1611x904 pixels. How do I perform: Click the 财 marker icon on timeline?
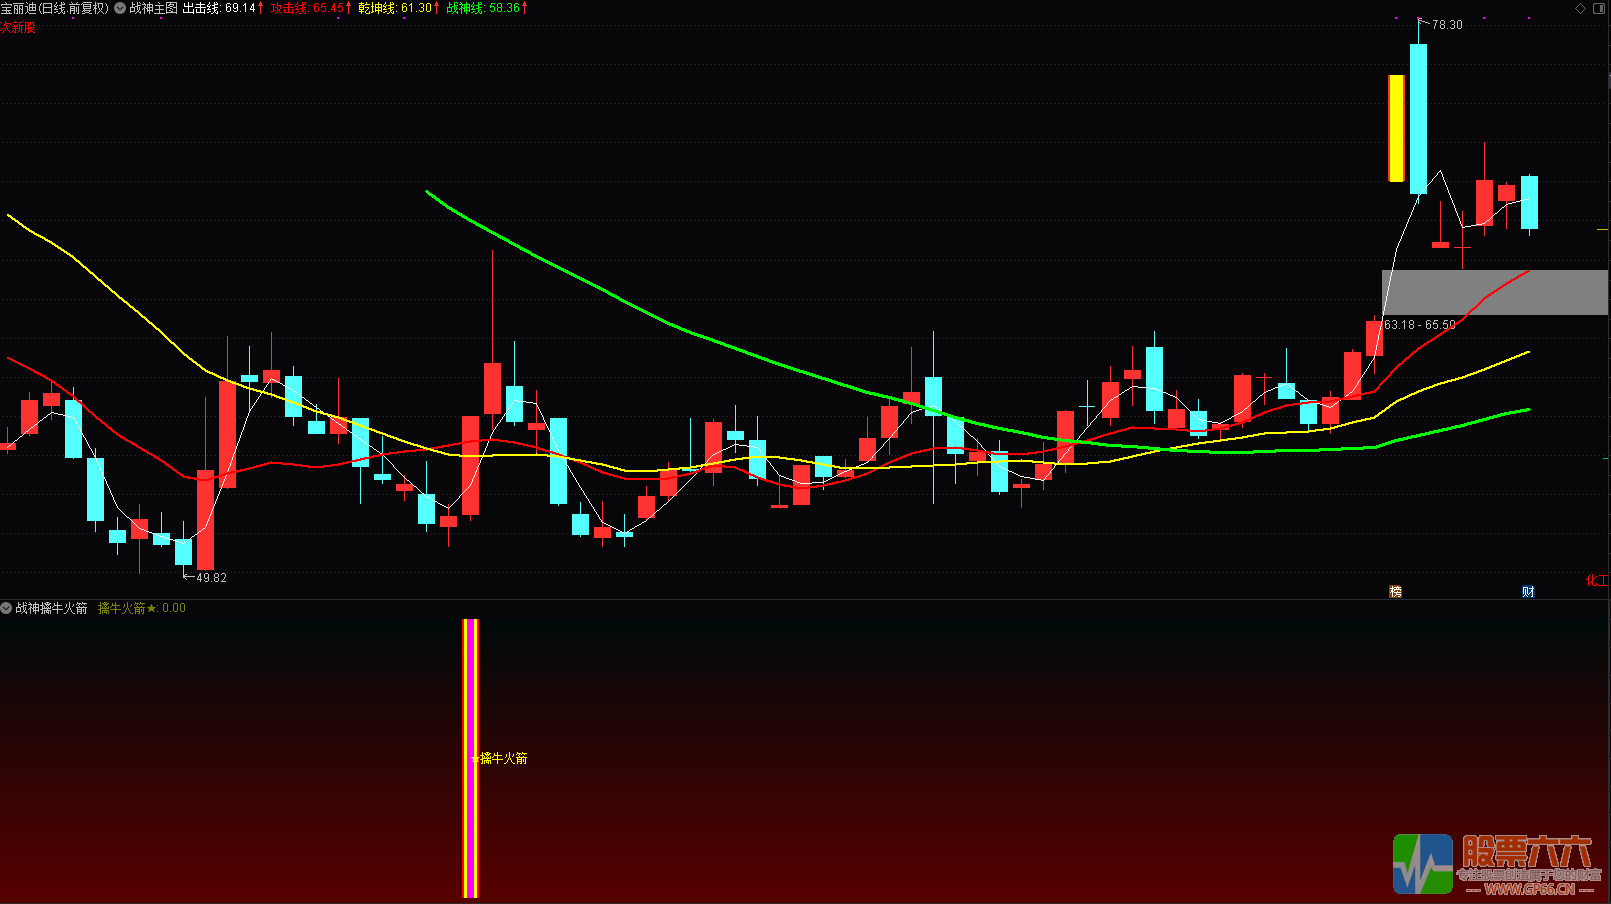click(x=1528, y=592)
